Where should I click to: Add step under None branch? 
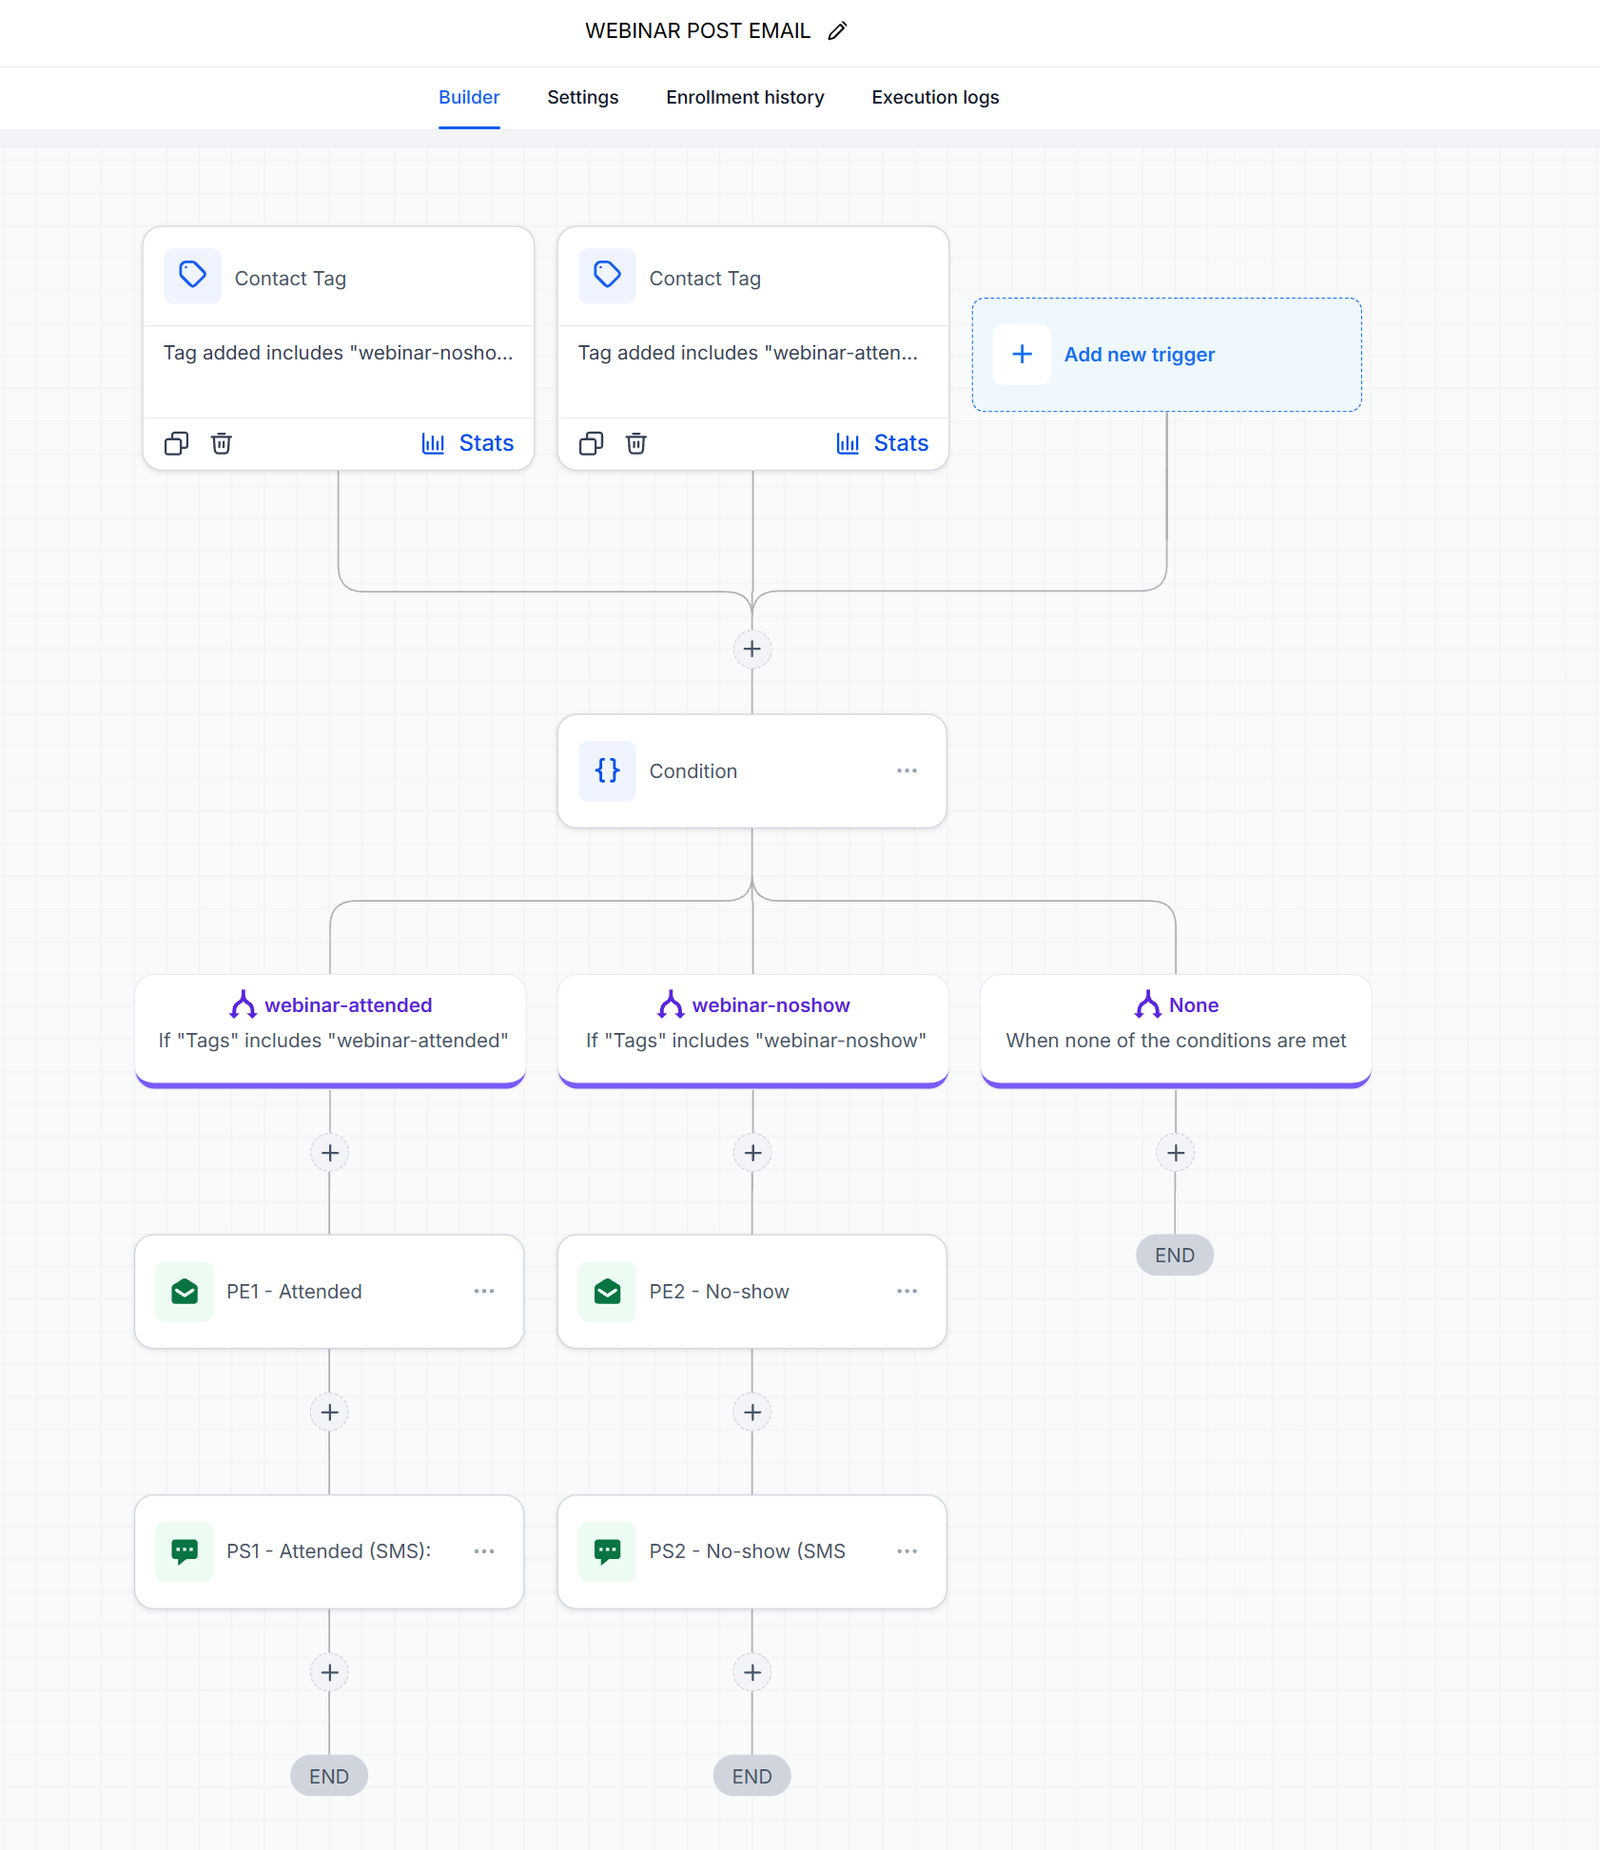click(1176, 1152)
